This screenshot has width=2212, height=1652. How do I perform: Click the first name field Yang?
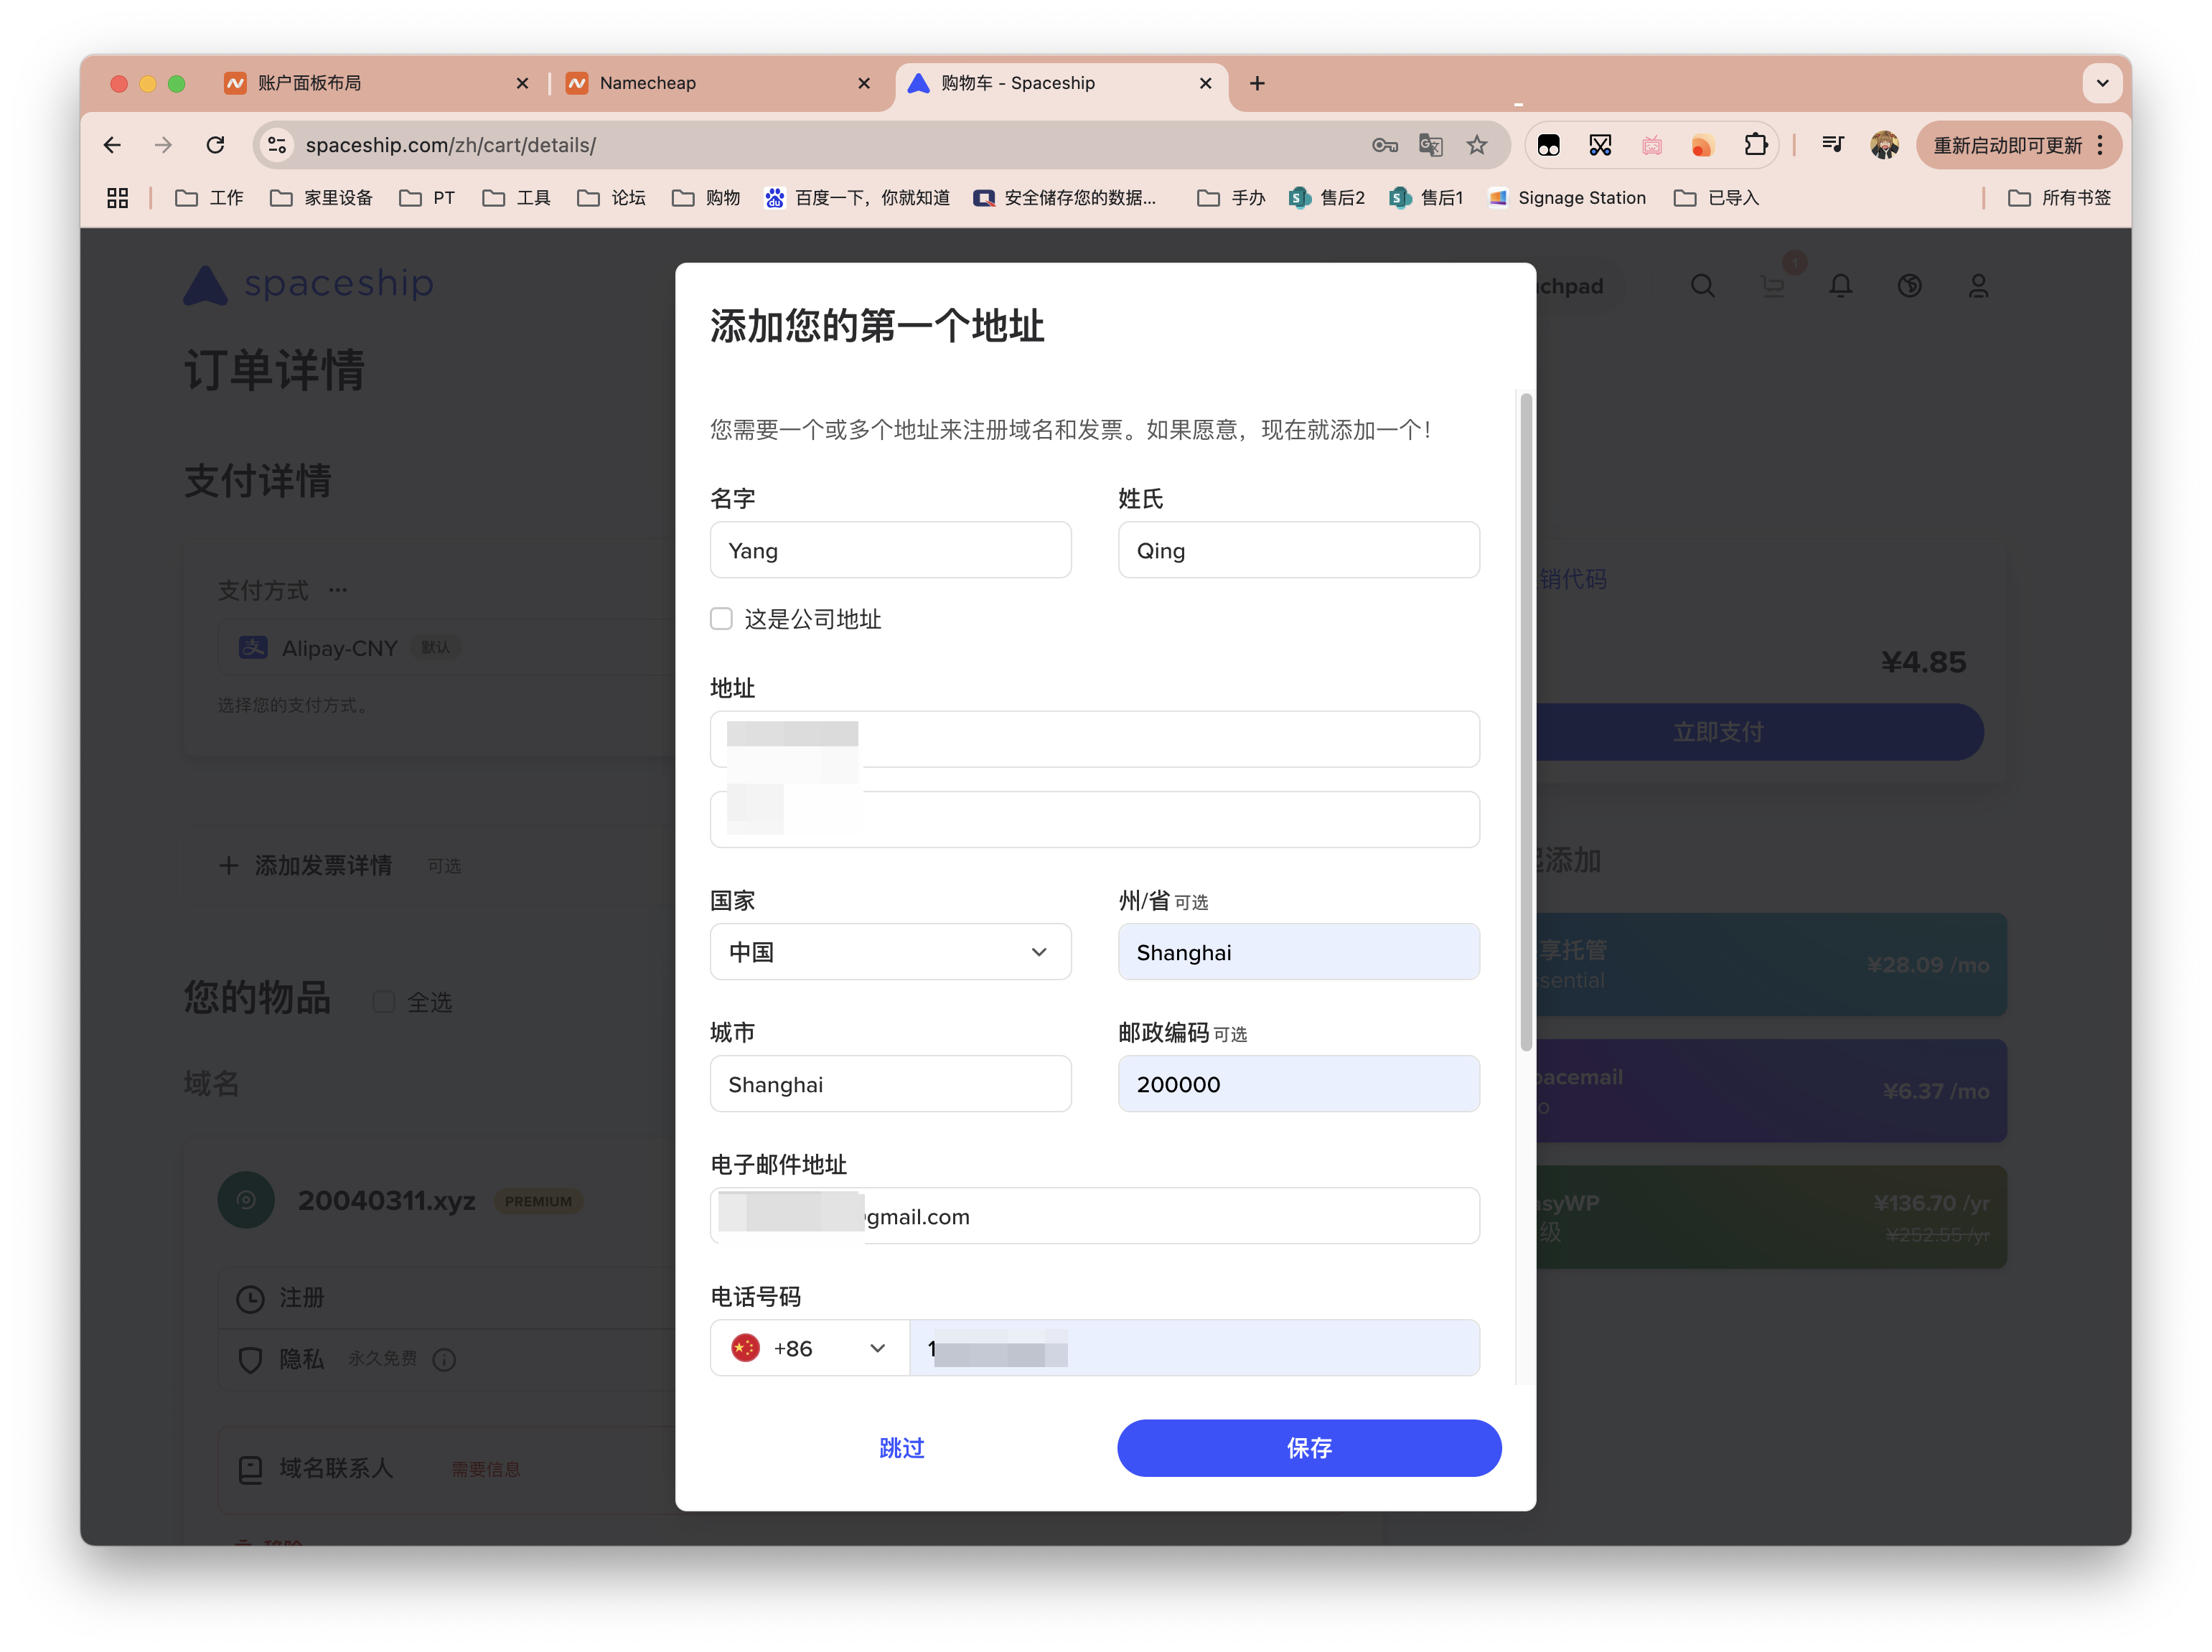click(x=890, y=550)
